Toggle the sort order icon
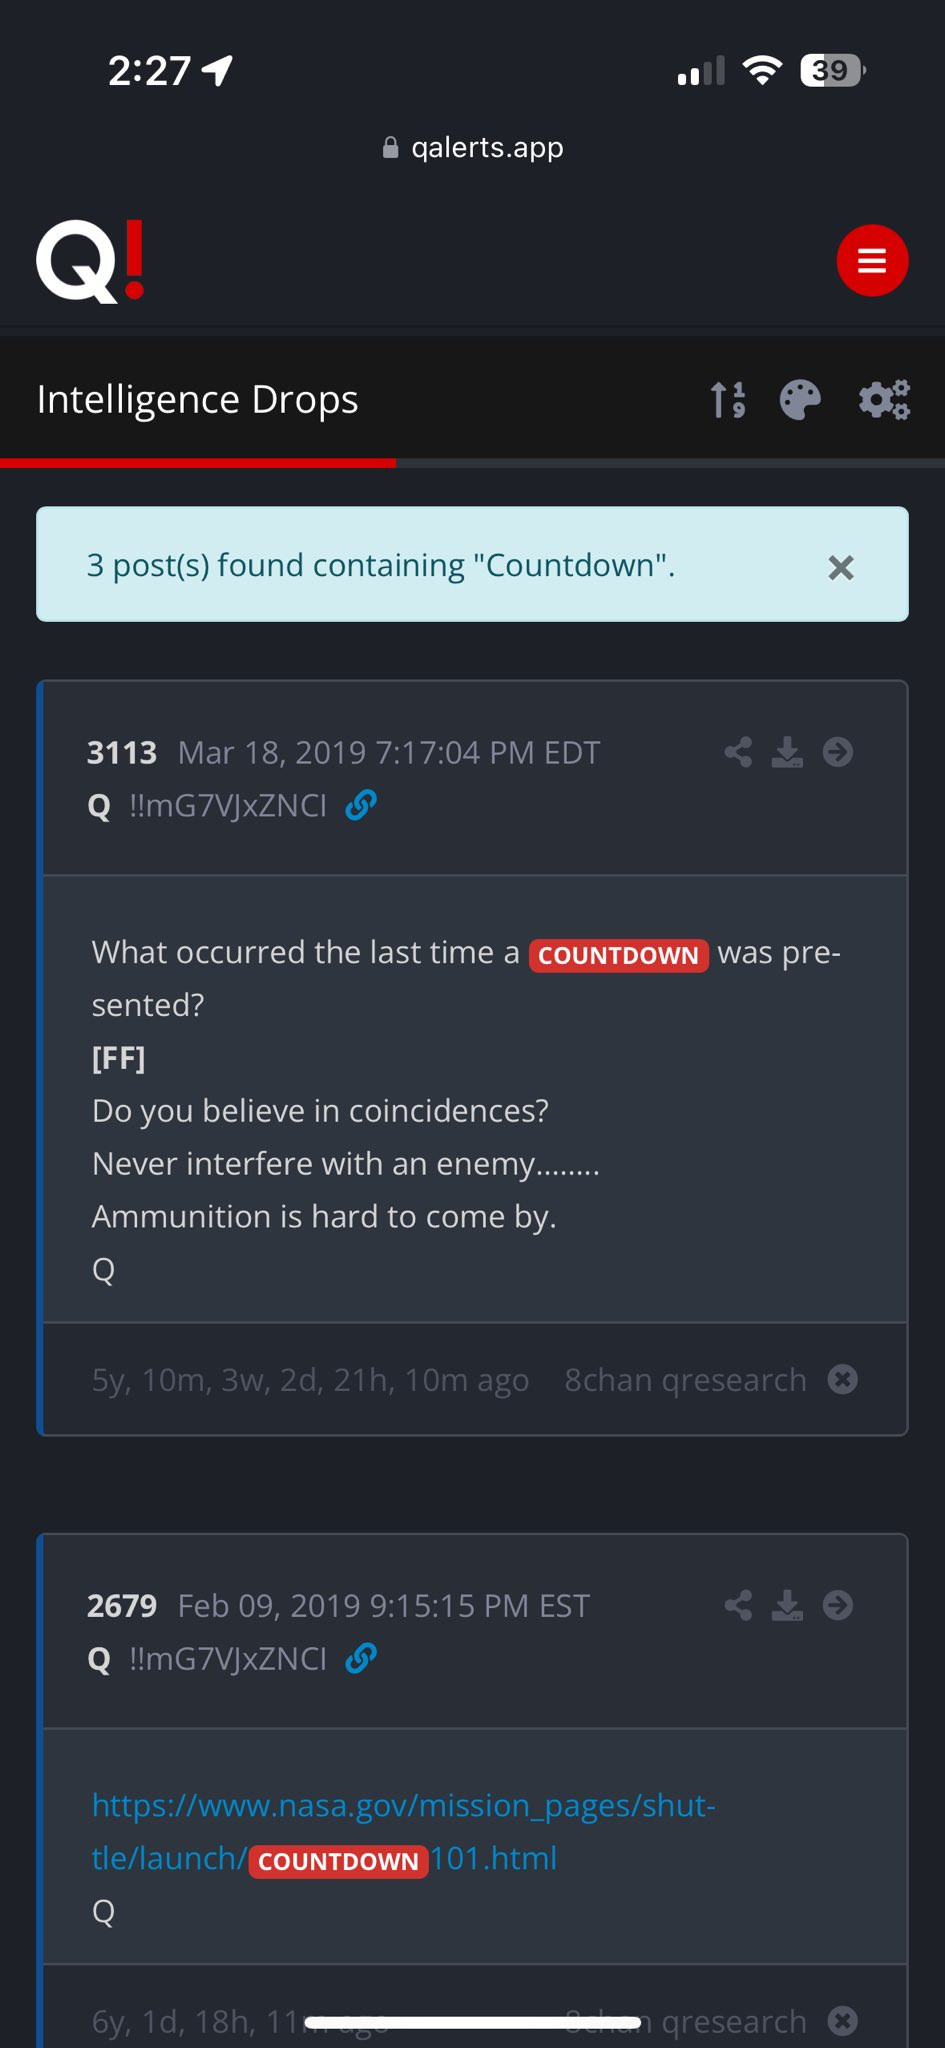The width and height of the screenshot is (945, 2048). (728, 400)
